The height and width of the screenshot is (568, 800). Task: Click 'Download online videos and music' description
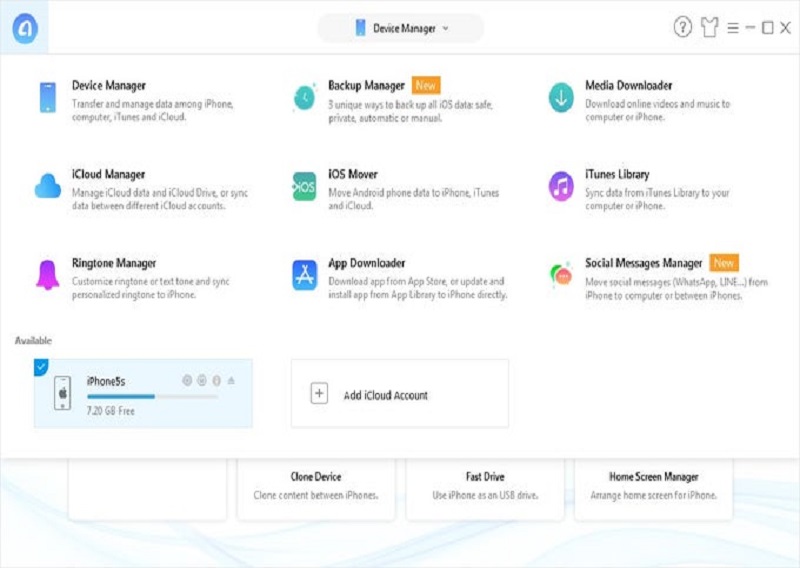point(658,110)
